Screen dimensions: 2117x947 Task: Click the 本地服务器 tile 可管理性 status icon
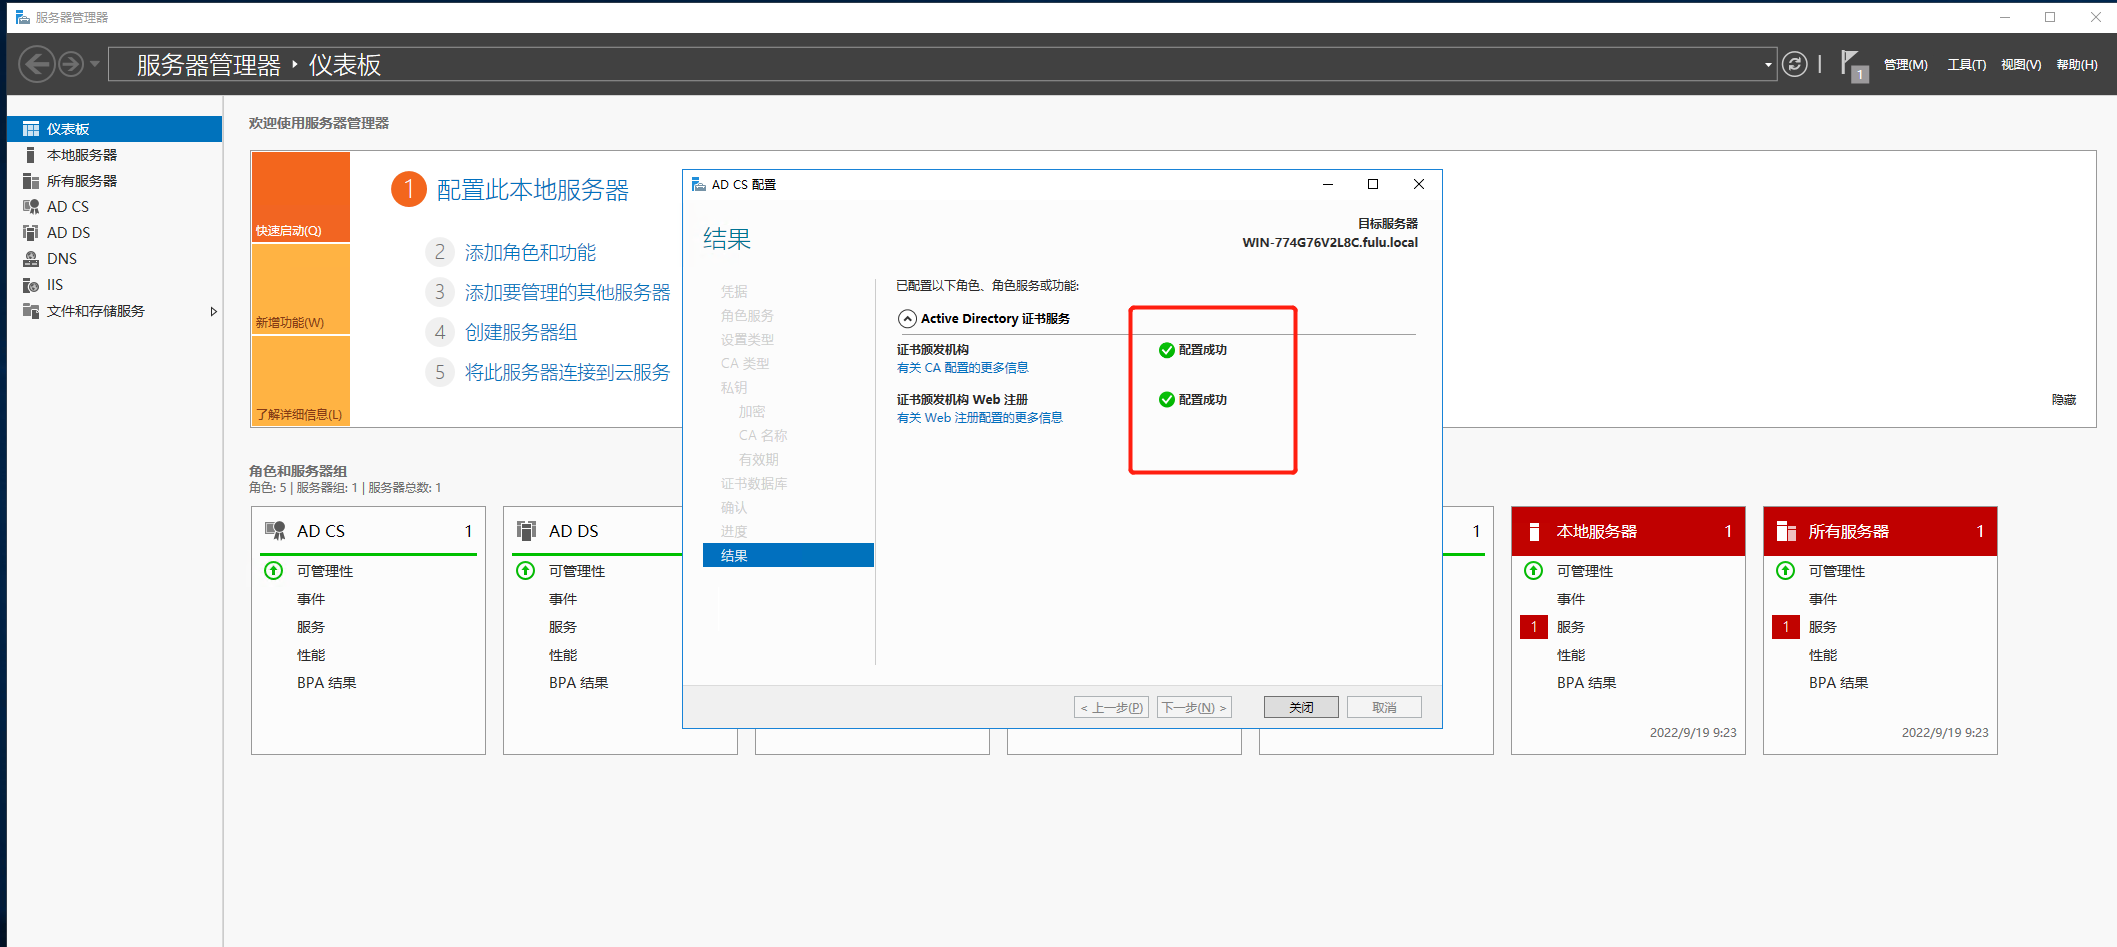(x=1533, y=571)
